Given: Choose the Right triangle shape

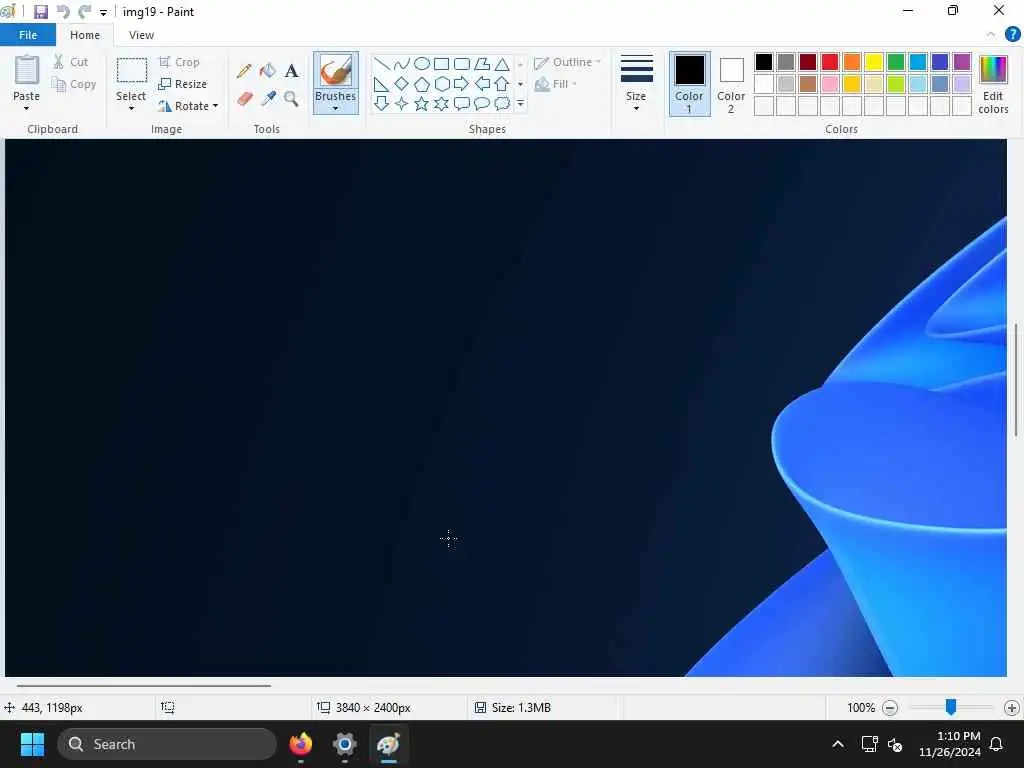Looking at the screenshot, I should (x=382, y=84).
